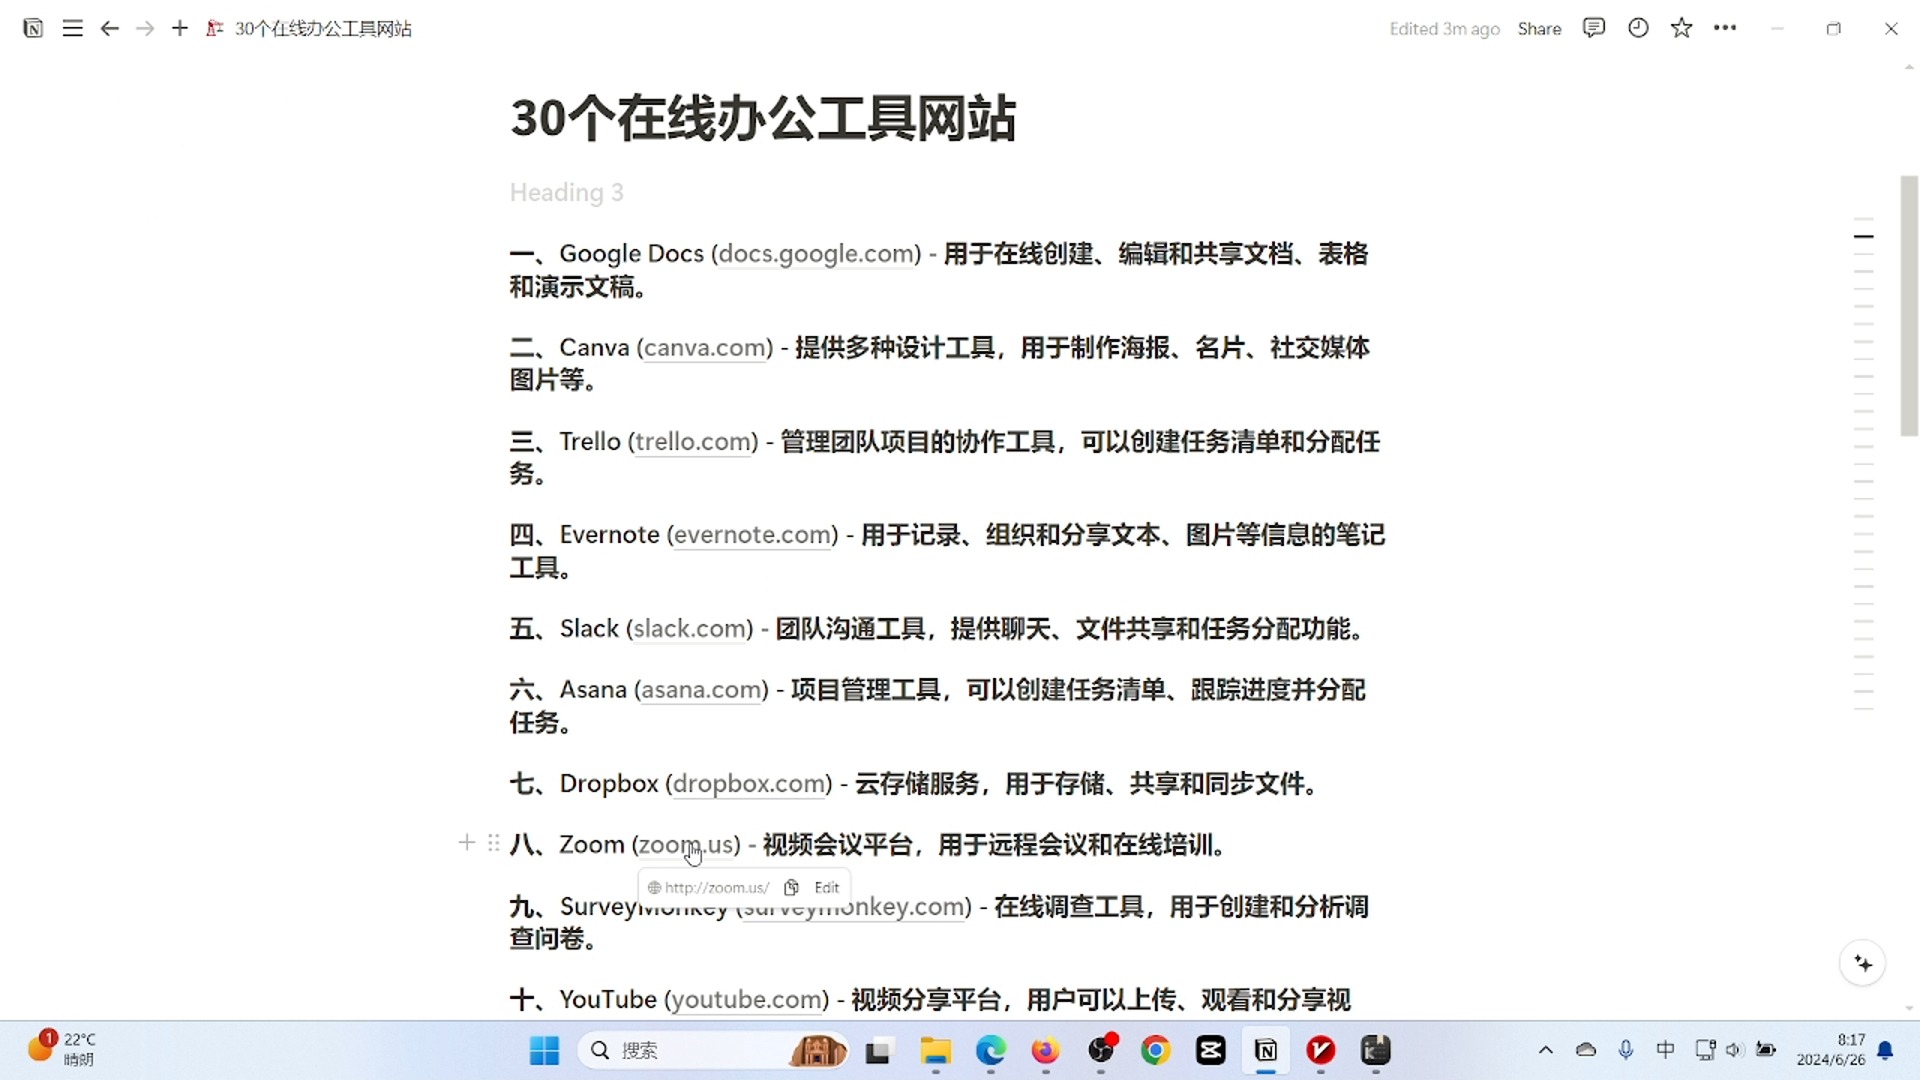Click the page title 30个在线办公工具网站

click(763, 118)
